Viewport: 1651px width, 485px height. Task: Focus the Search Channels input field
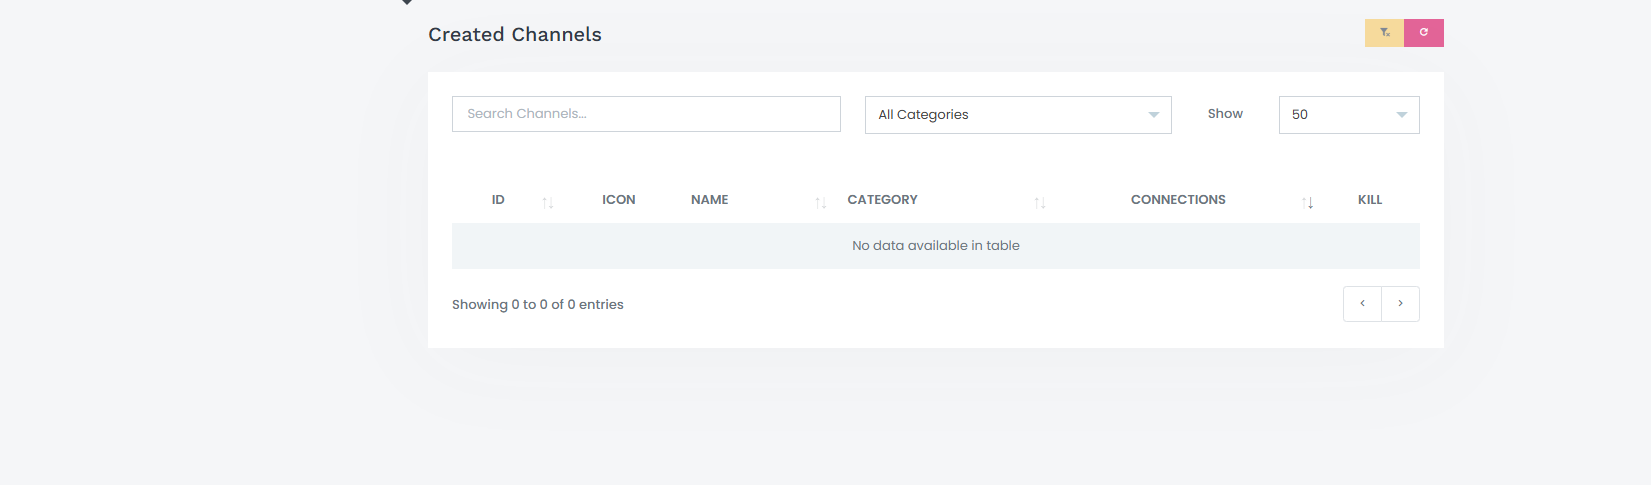coord(646,114)
